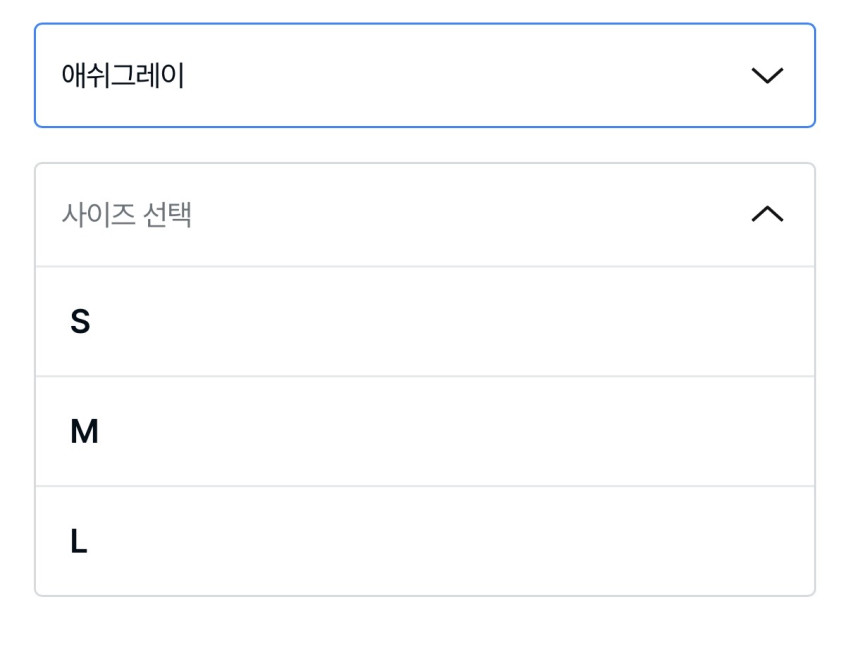Viewport: 850px width, 647px height.
Task: Expand color options using the down arrow
Action: point(767,76)
